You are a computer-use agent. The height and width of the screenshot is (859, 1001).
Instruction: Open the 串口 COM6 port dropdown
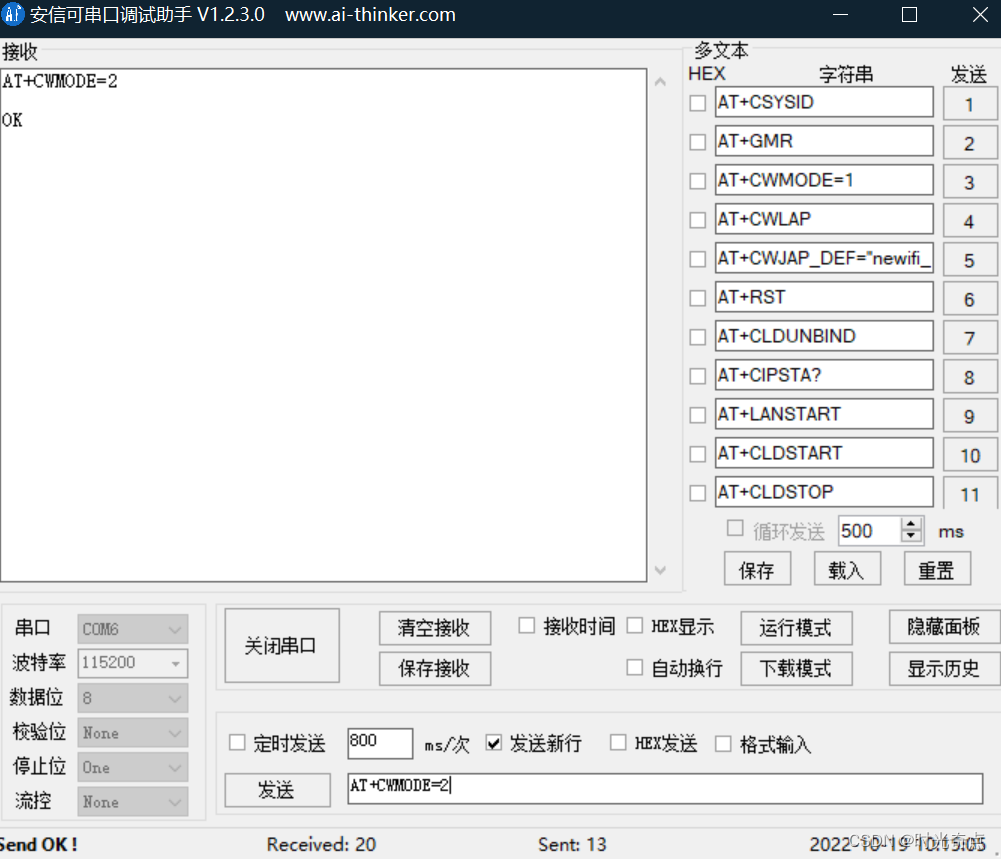pos(133,629)
